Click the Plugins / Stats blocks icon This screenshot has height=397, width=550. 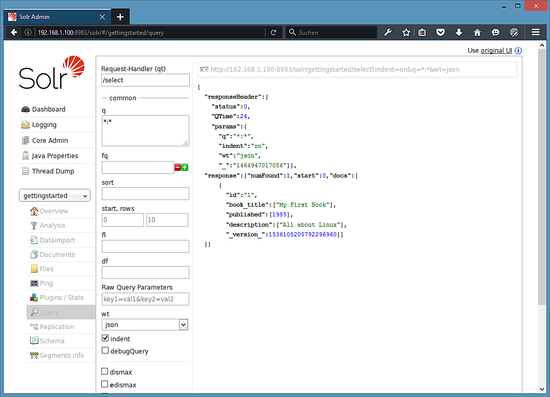tap(34, 298)
